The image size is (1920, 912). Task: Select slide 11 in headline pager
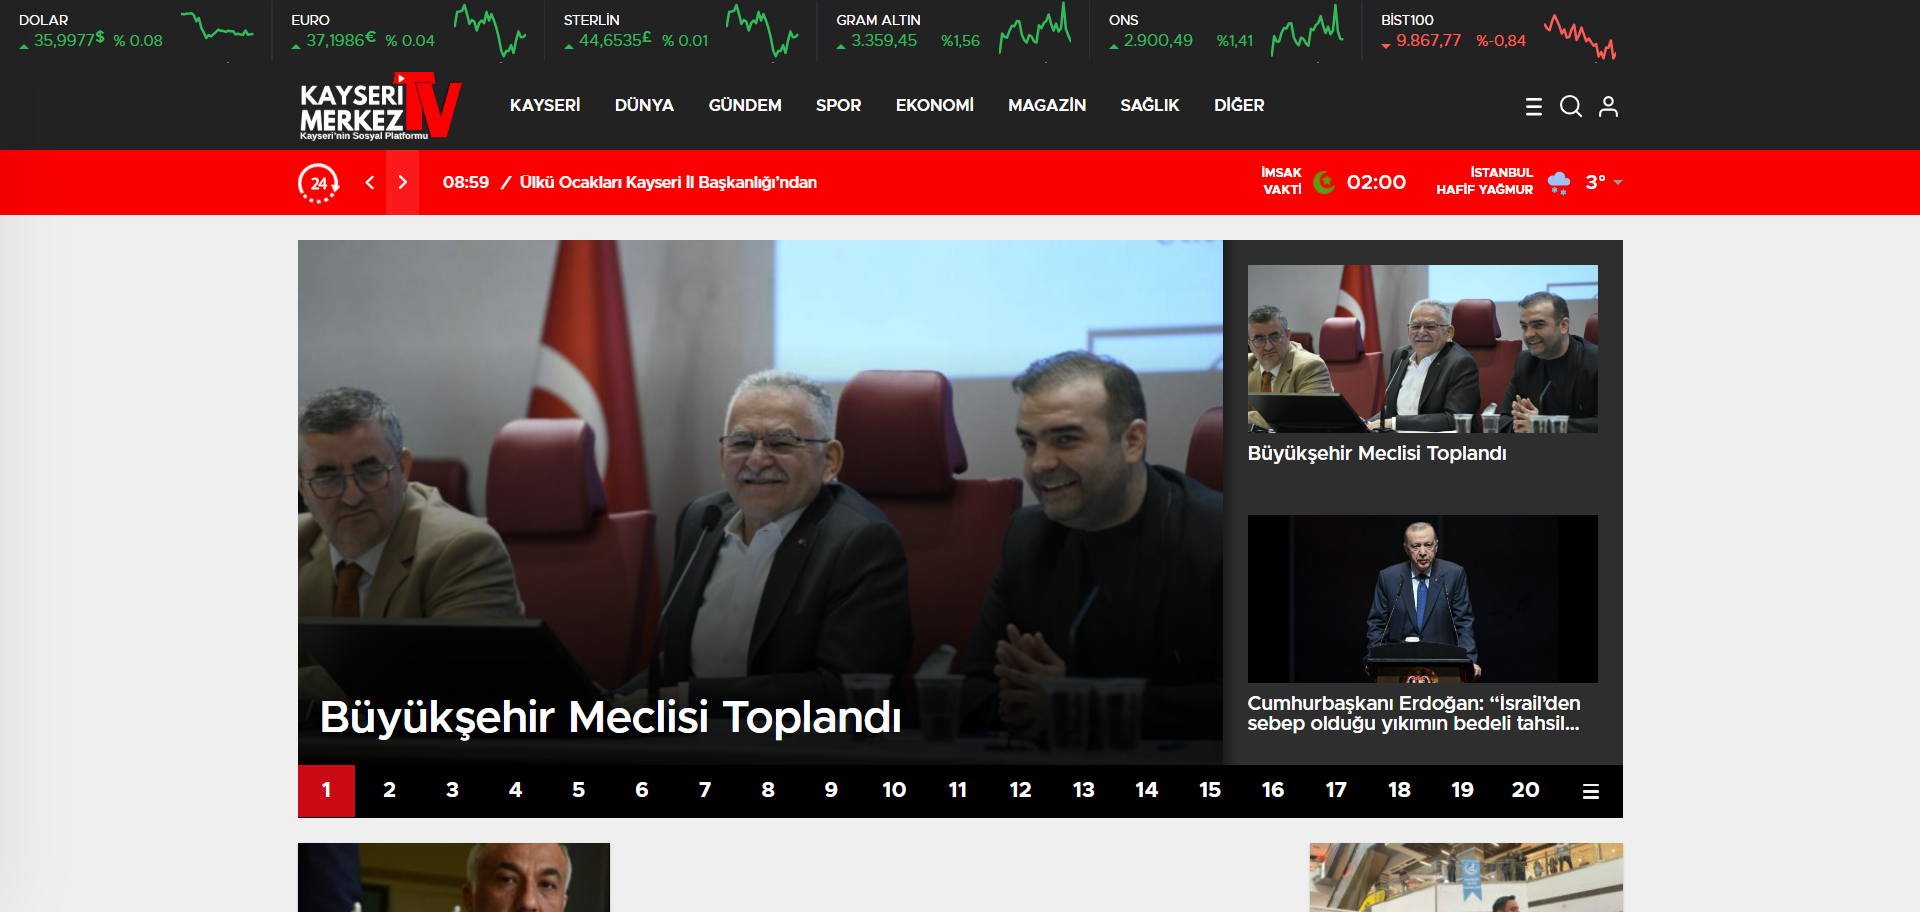click(957, 791)
